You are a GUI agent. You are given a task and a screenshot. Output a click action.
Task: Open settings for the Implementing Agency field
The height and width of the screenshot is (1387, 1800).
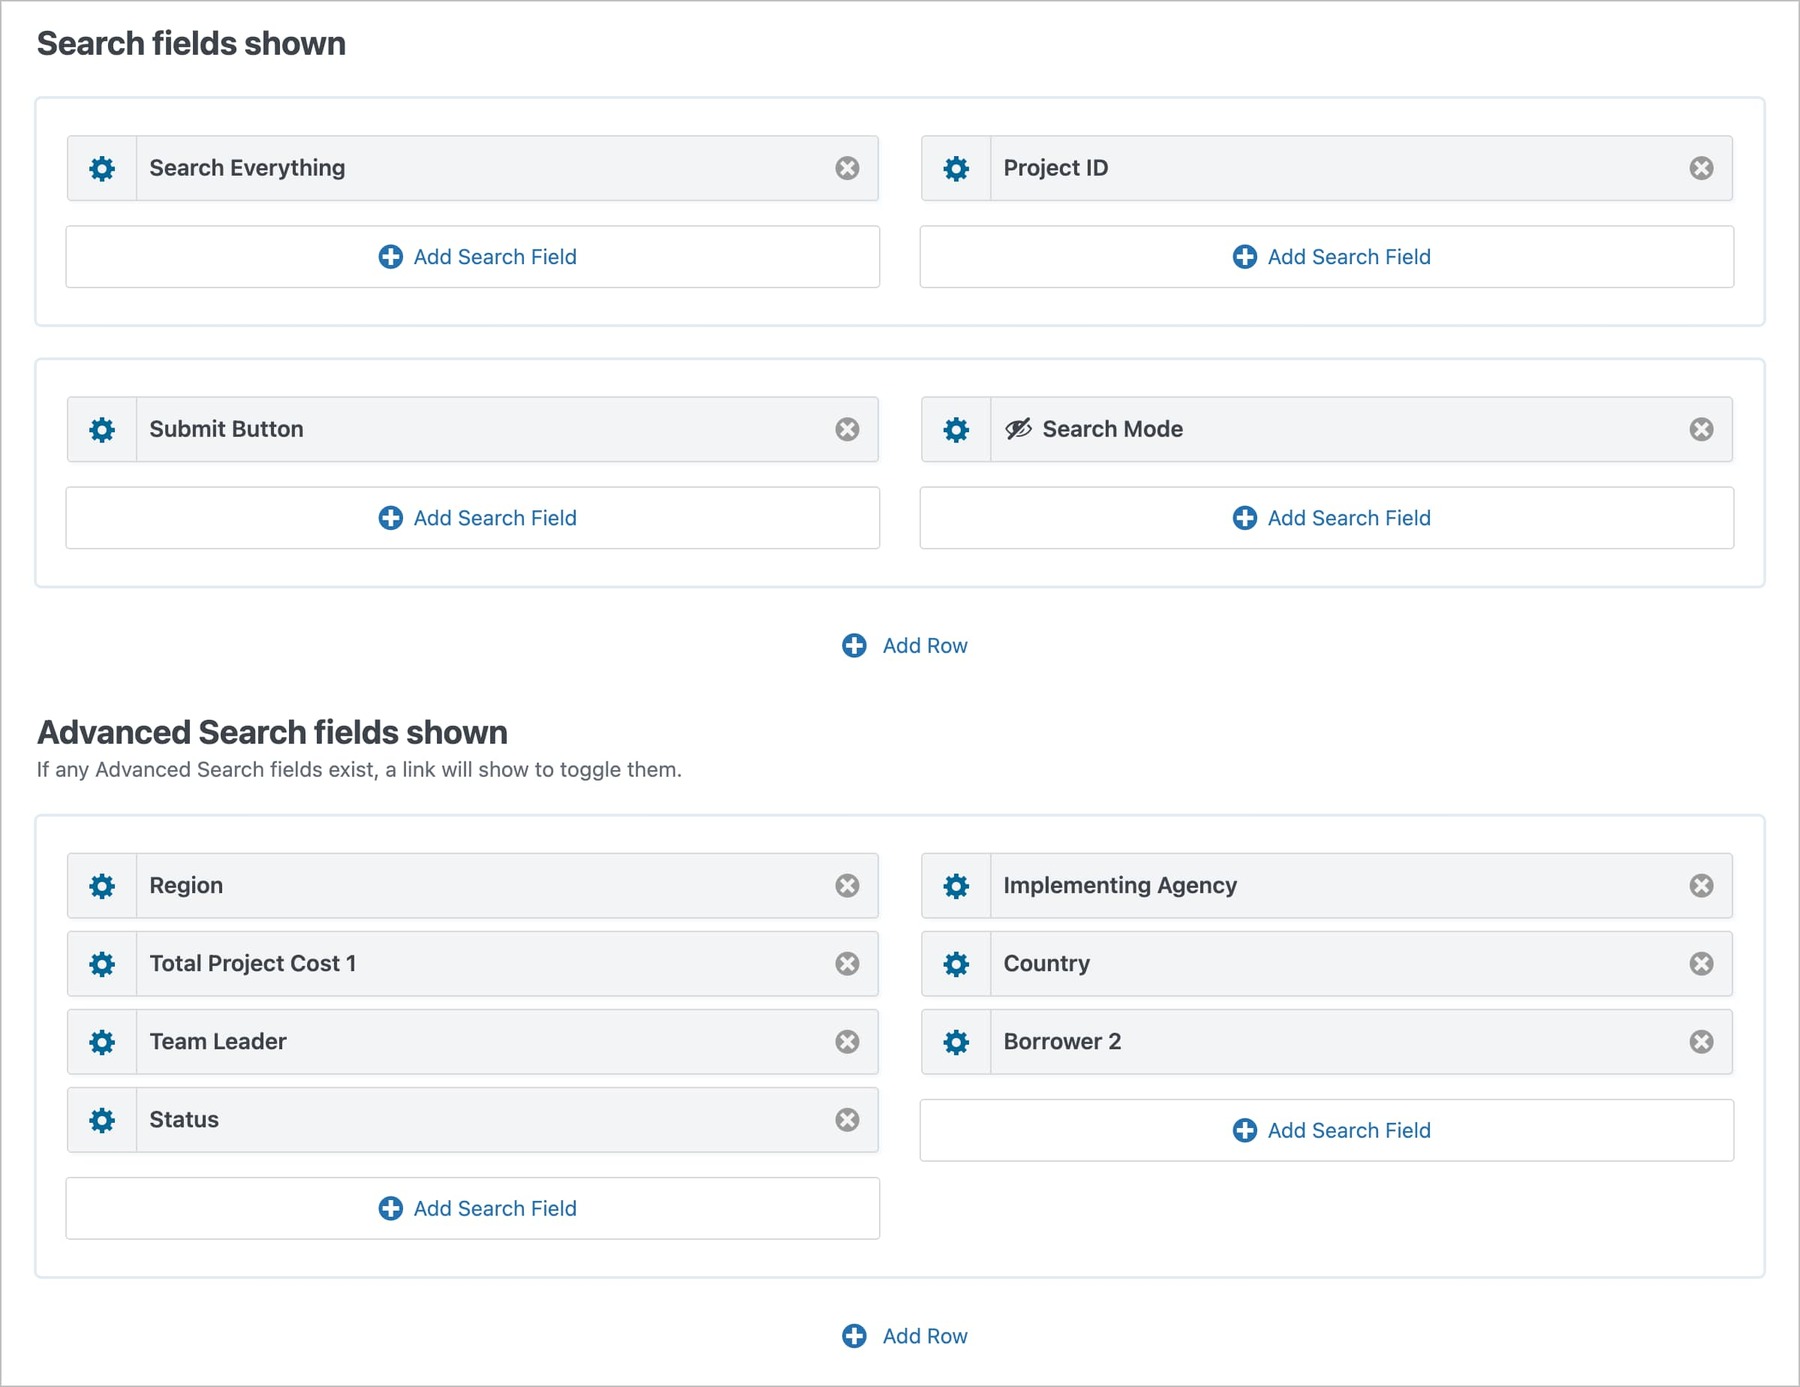click(x=956, y=885)
